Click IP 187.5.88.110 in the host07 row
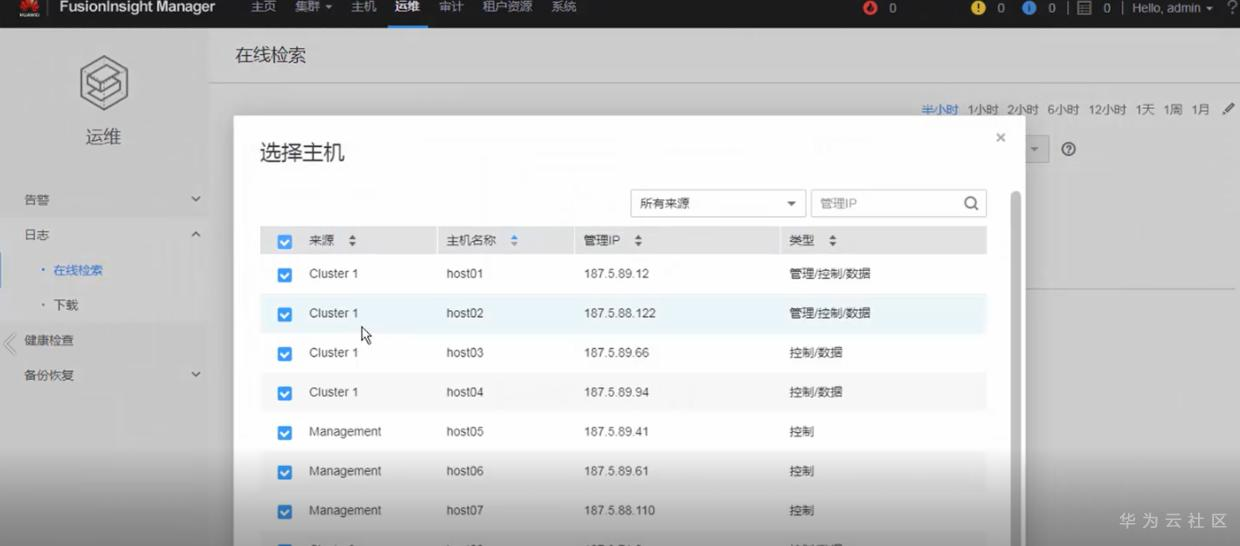 620,511
